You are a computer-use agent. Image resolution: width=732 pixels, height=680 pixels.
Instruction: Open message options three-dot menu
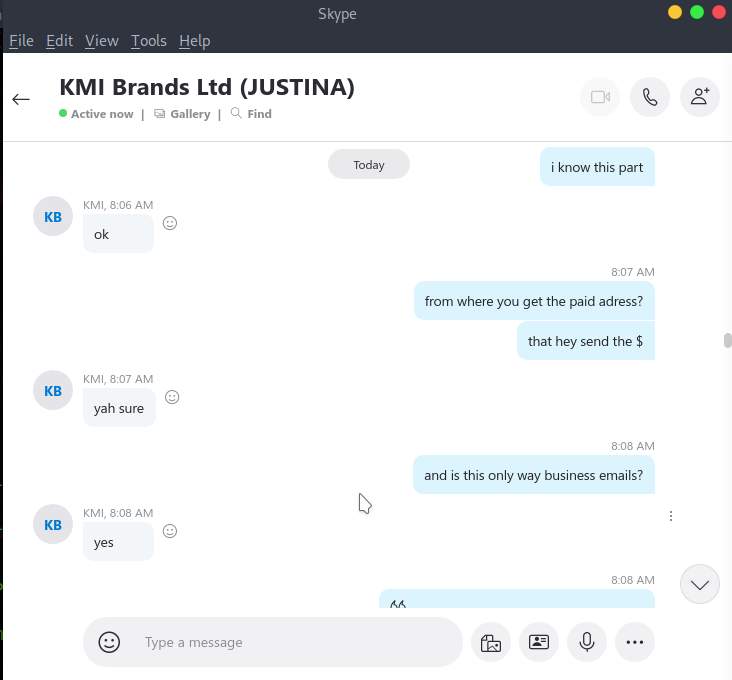coord(671,516)
